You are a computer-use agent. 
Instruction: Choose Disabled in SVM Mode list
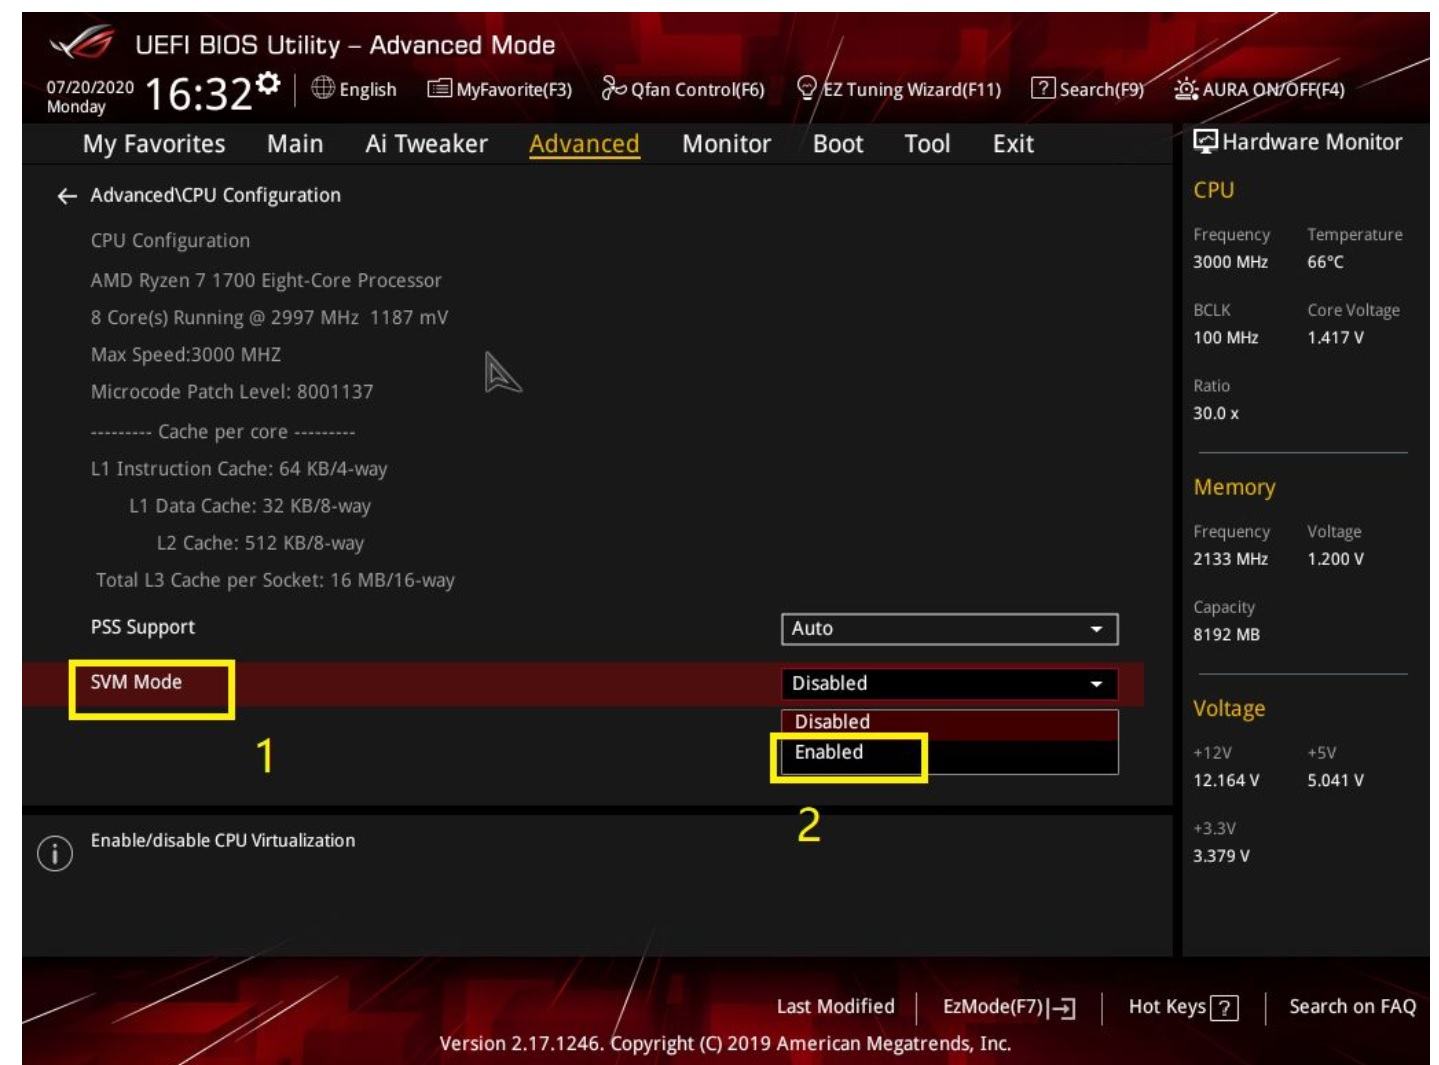coord(949,722)
